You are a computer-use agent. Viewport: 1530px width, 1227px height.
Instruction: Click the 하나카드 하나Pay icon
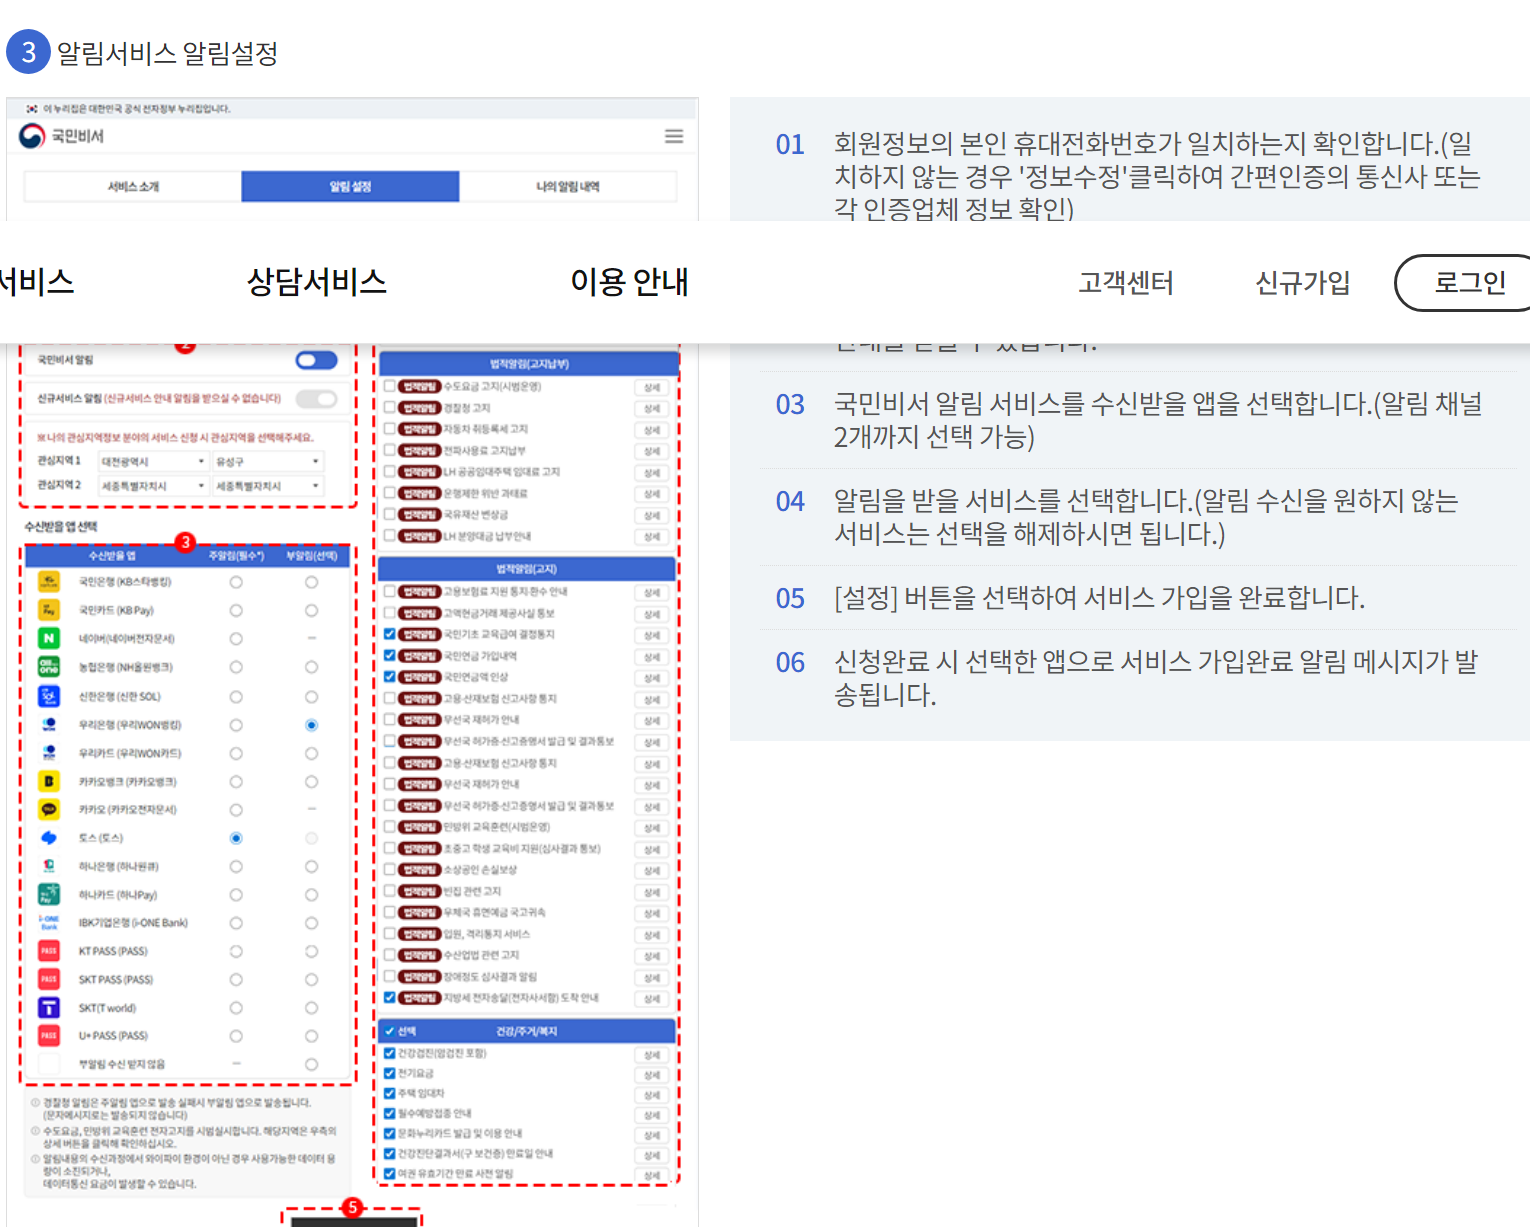48,894
